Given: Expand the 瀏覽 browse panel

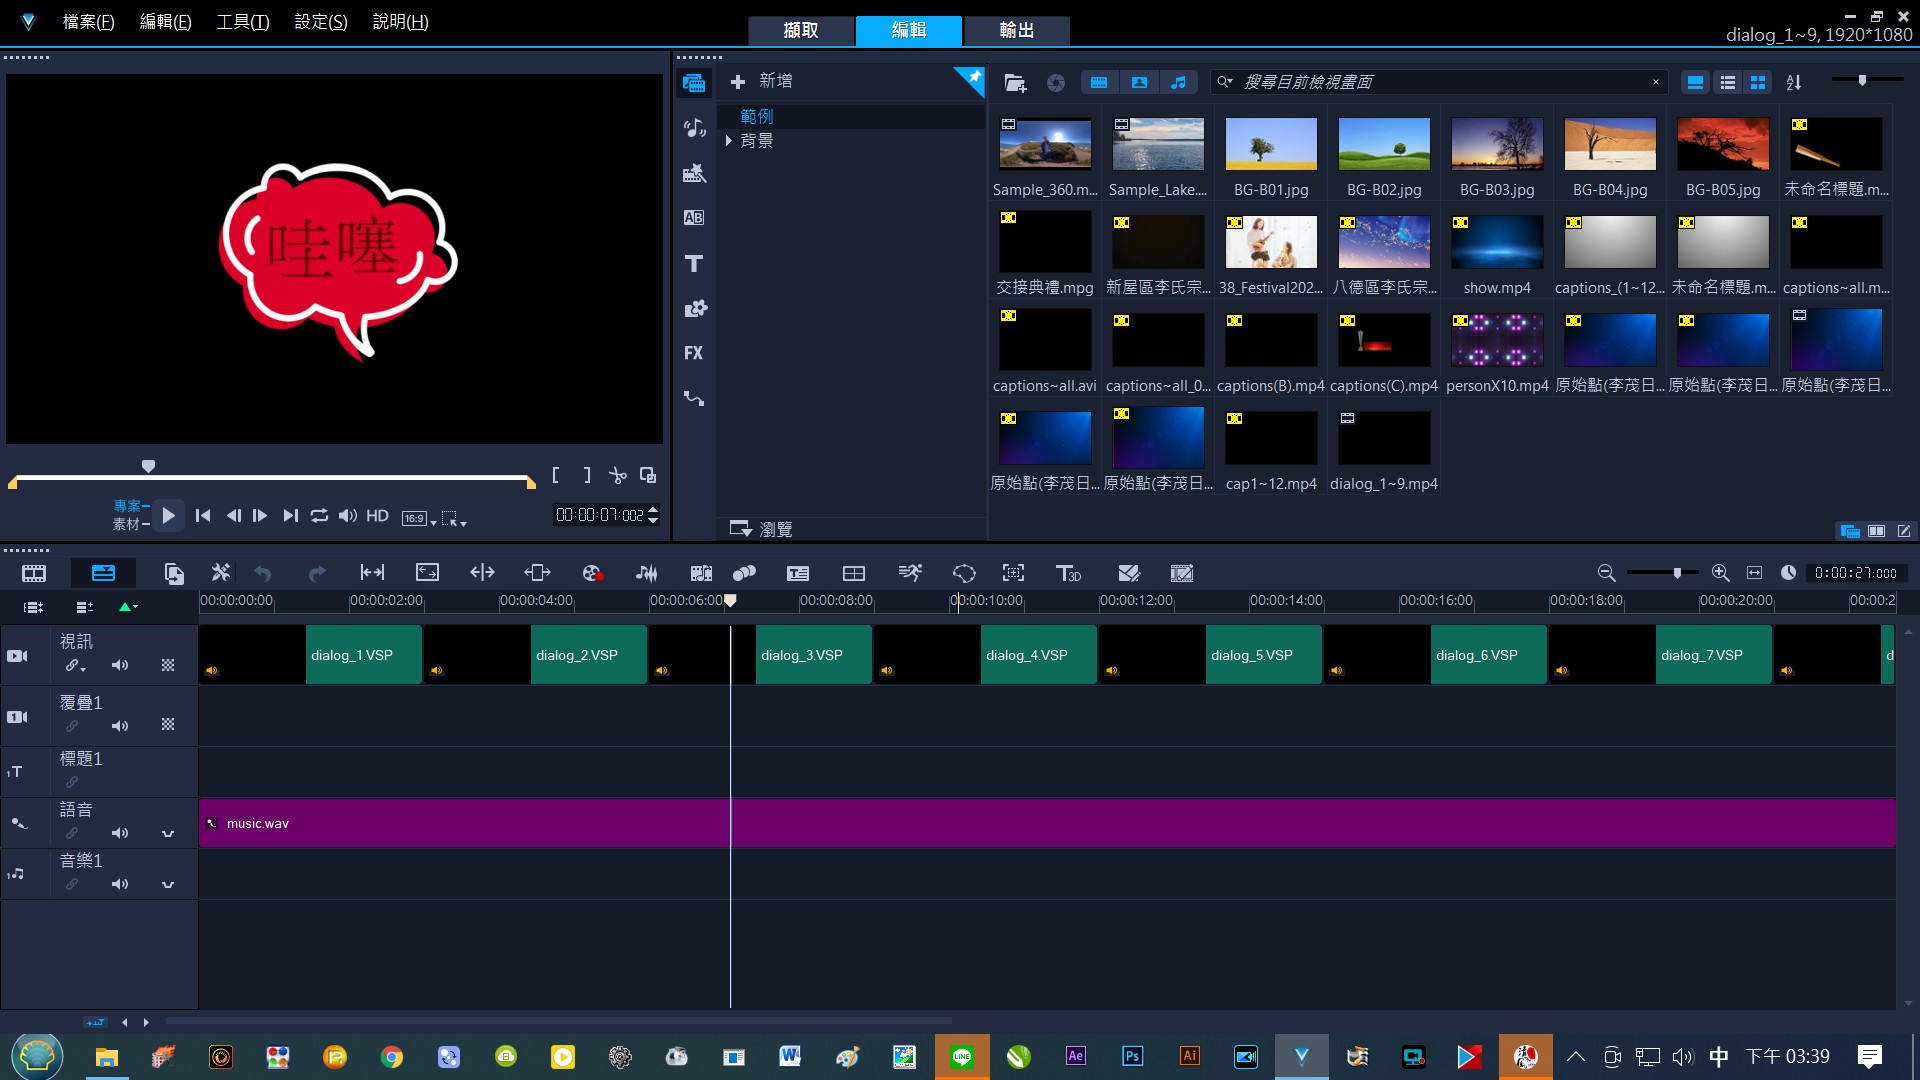Looking at the screenshot, I should (x=761, y=529).
